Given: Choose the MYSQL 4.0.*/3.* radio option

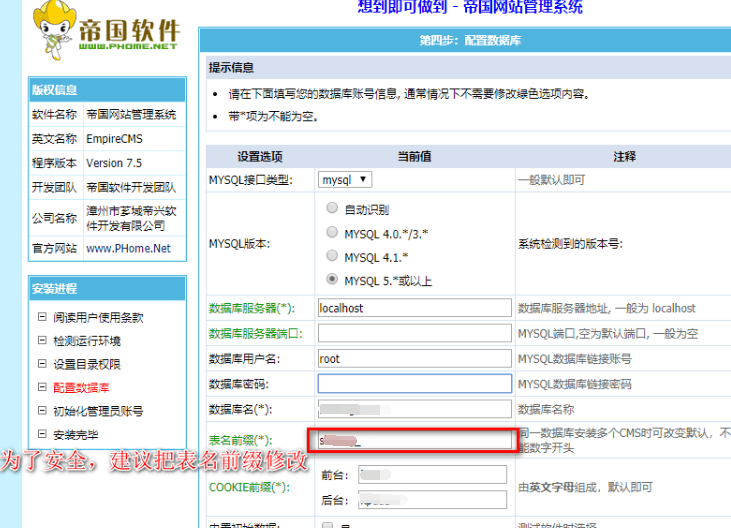Looking at the screenshot, I should point(332,233).
